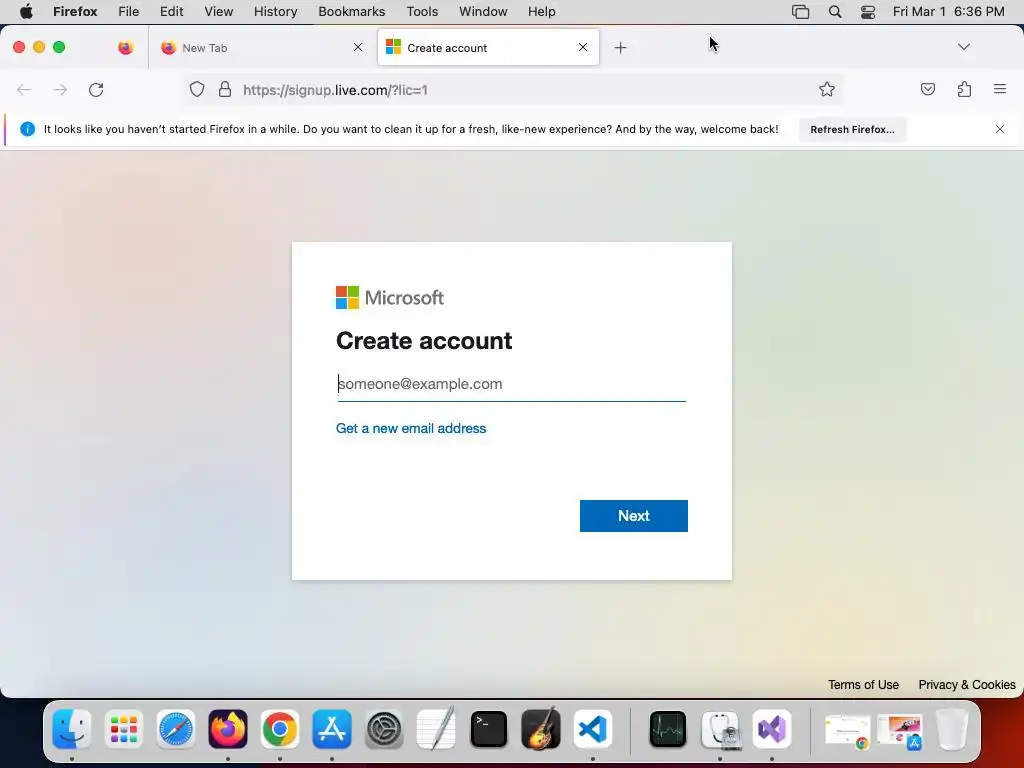This screenshot has width=1024, height=768.
Task: Click the Refresh Firefox… button
Action: point(852,129)
